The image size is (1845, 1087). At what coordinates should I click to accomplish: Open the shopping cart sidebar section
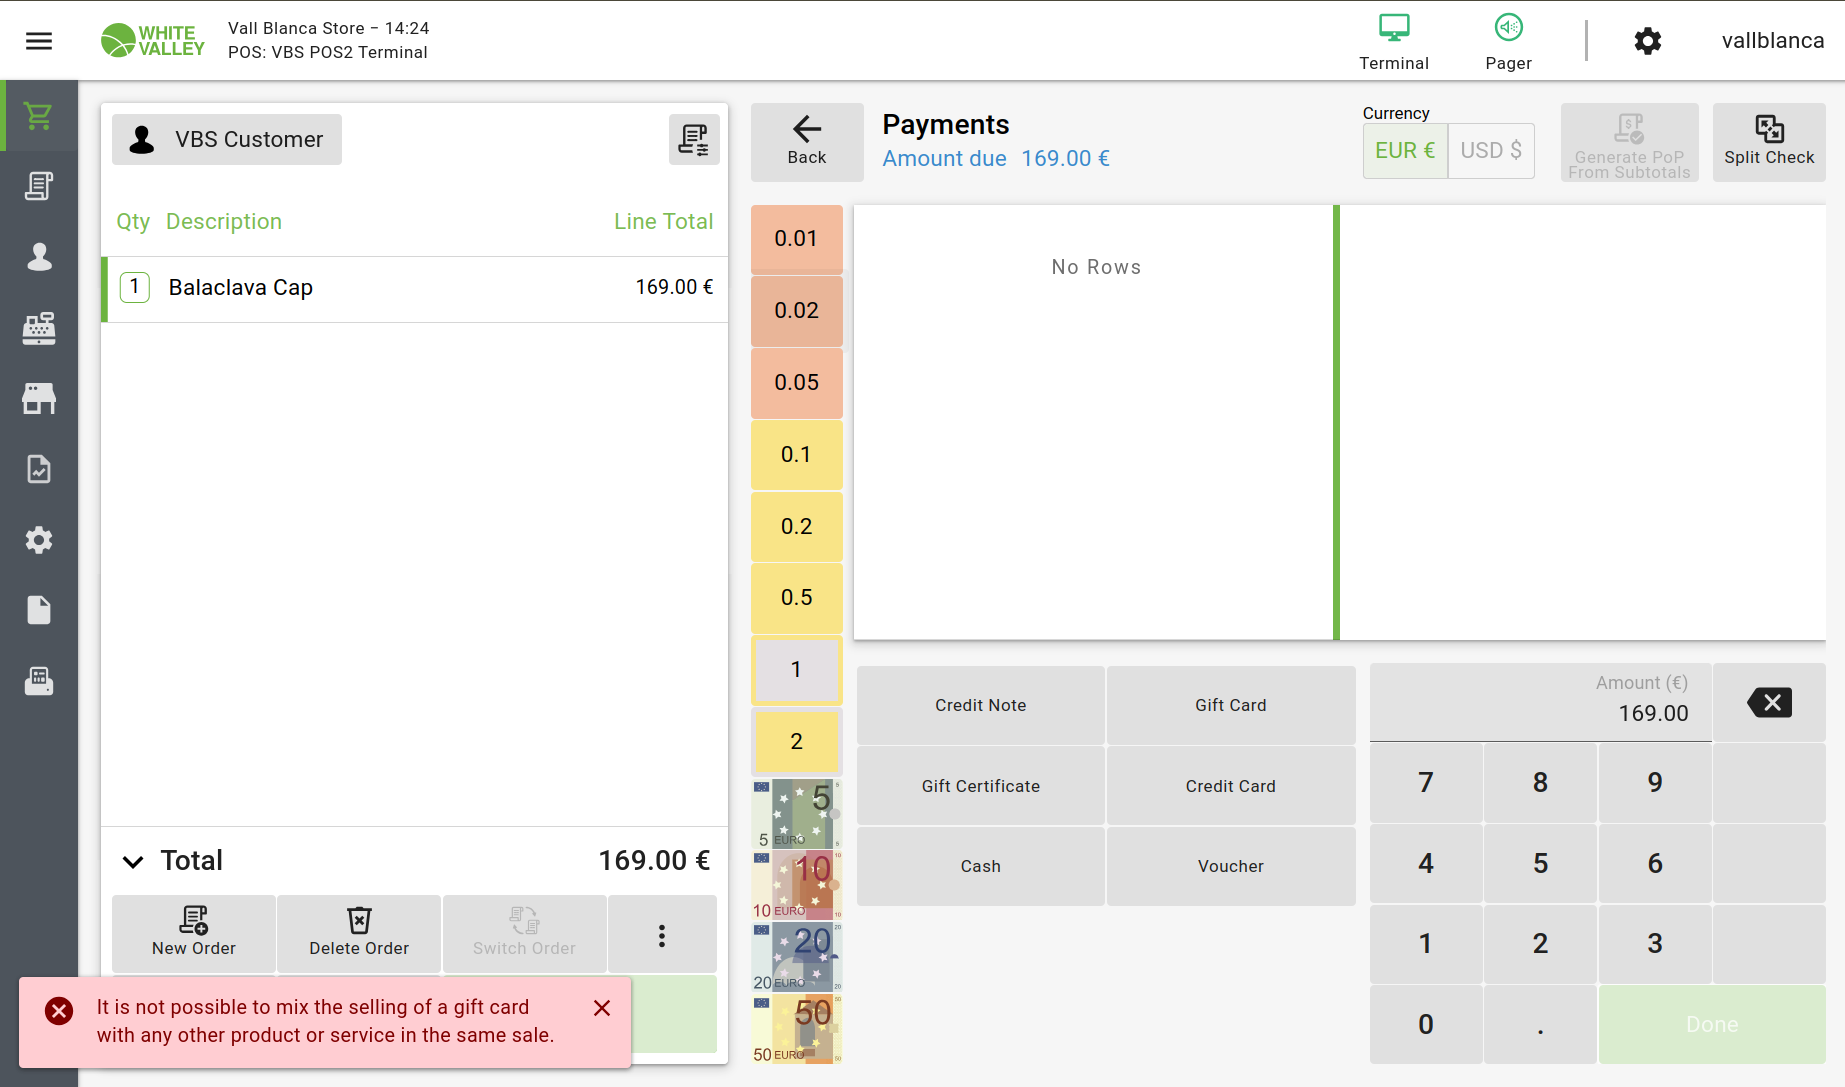pyautogui.click(x=39, y=116)
